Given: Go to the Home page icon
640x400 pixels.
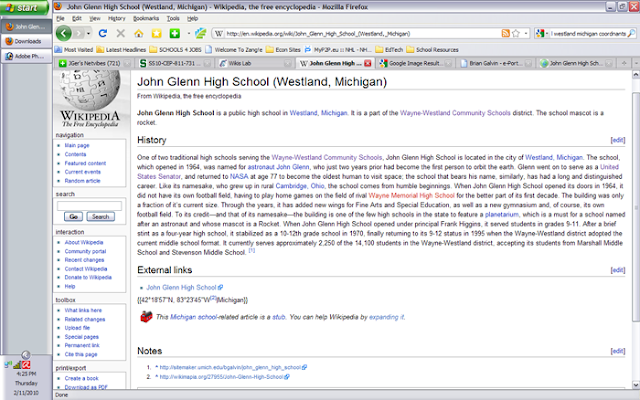Looking at the screenshot, I should point(139,33).
